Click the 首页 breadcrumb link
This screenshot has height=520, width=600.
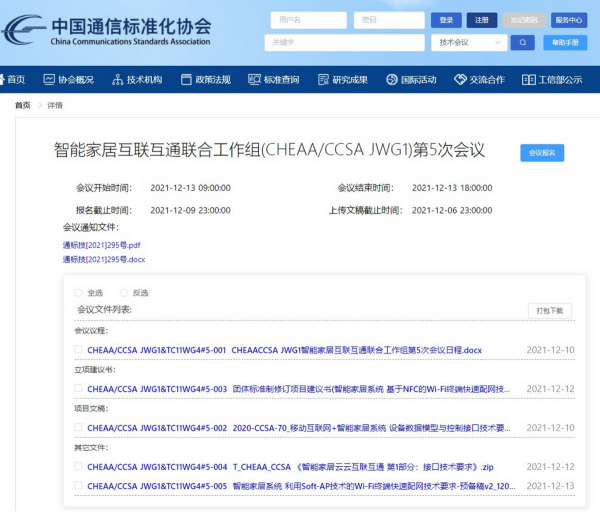pos(23,105)
